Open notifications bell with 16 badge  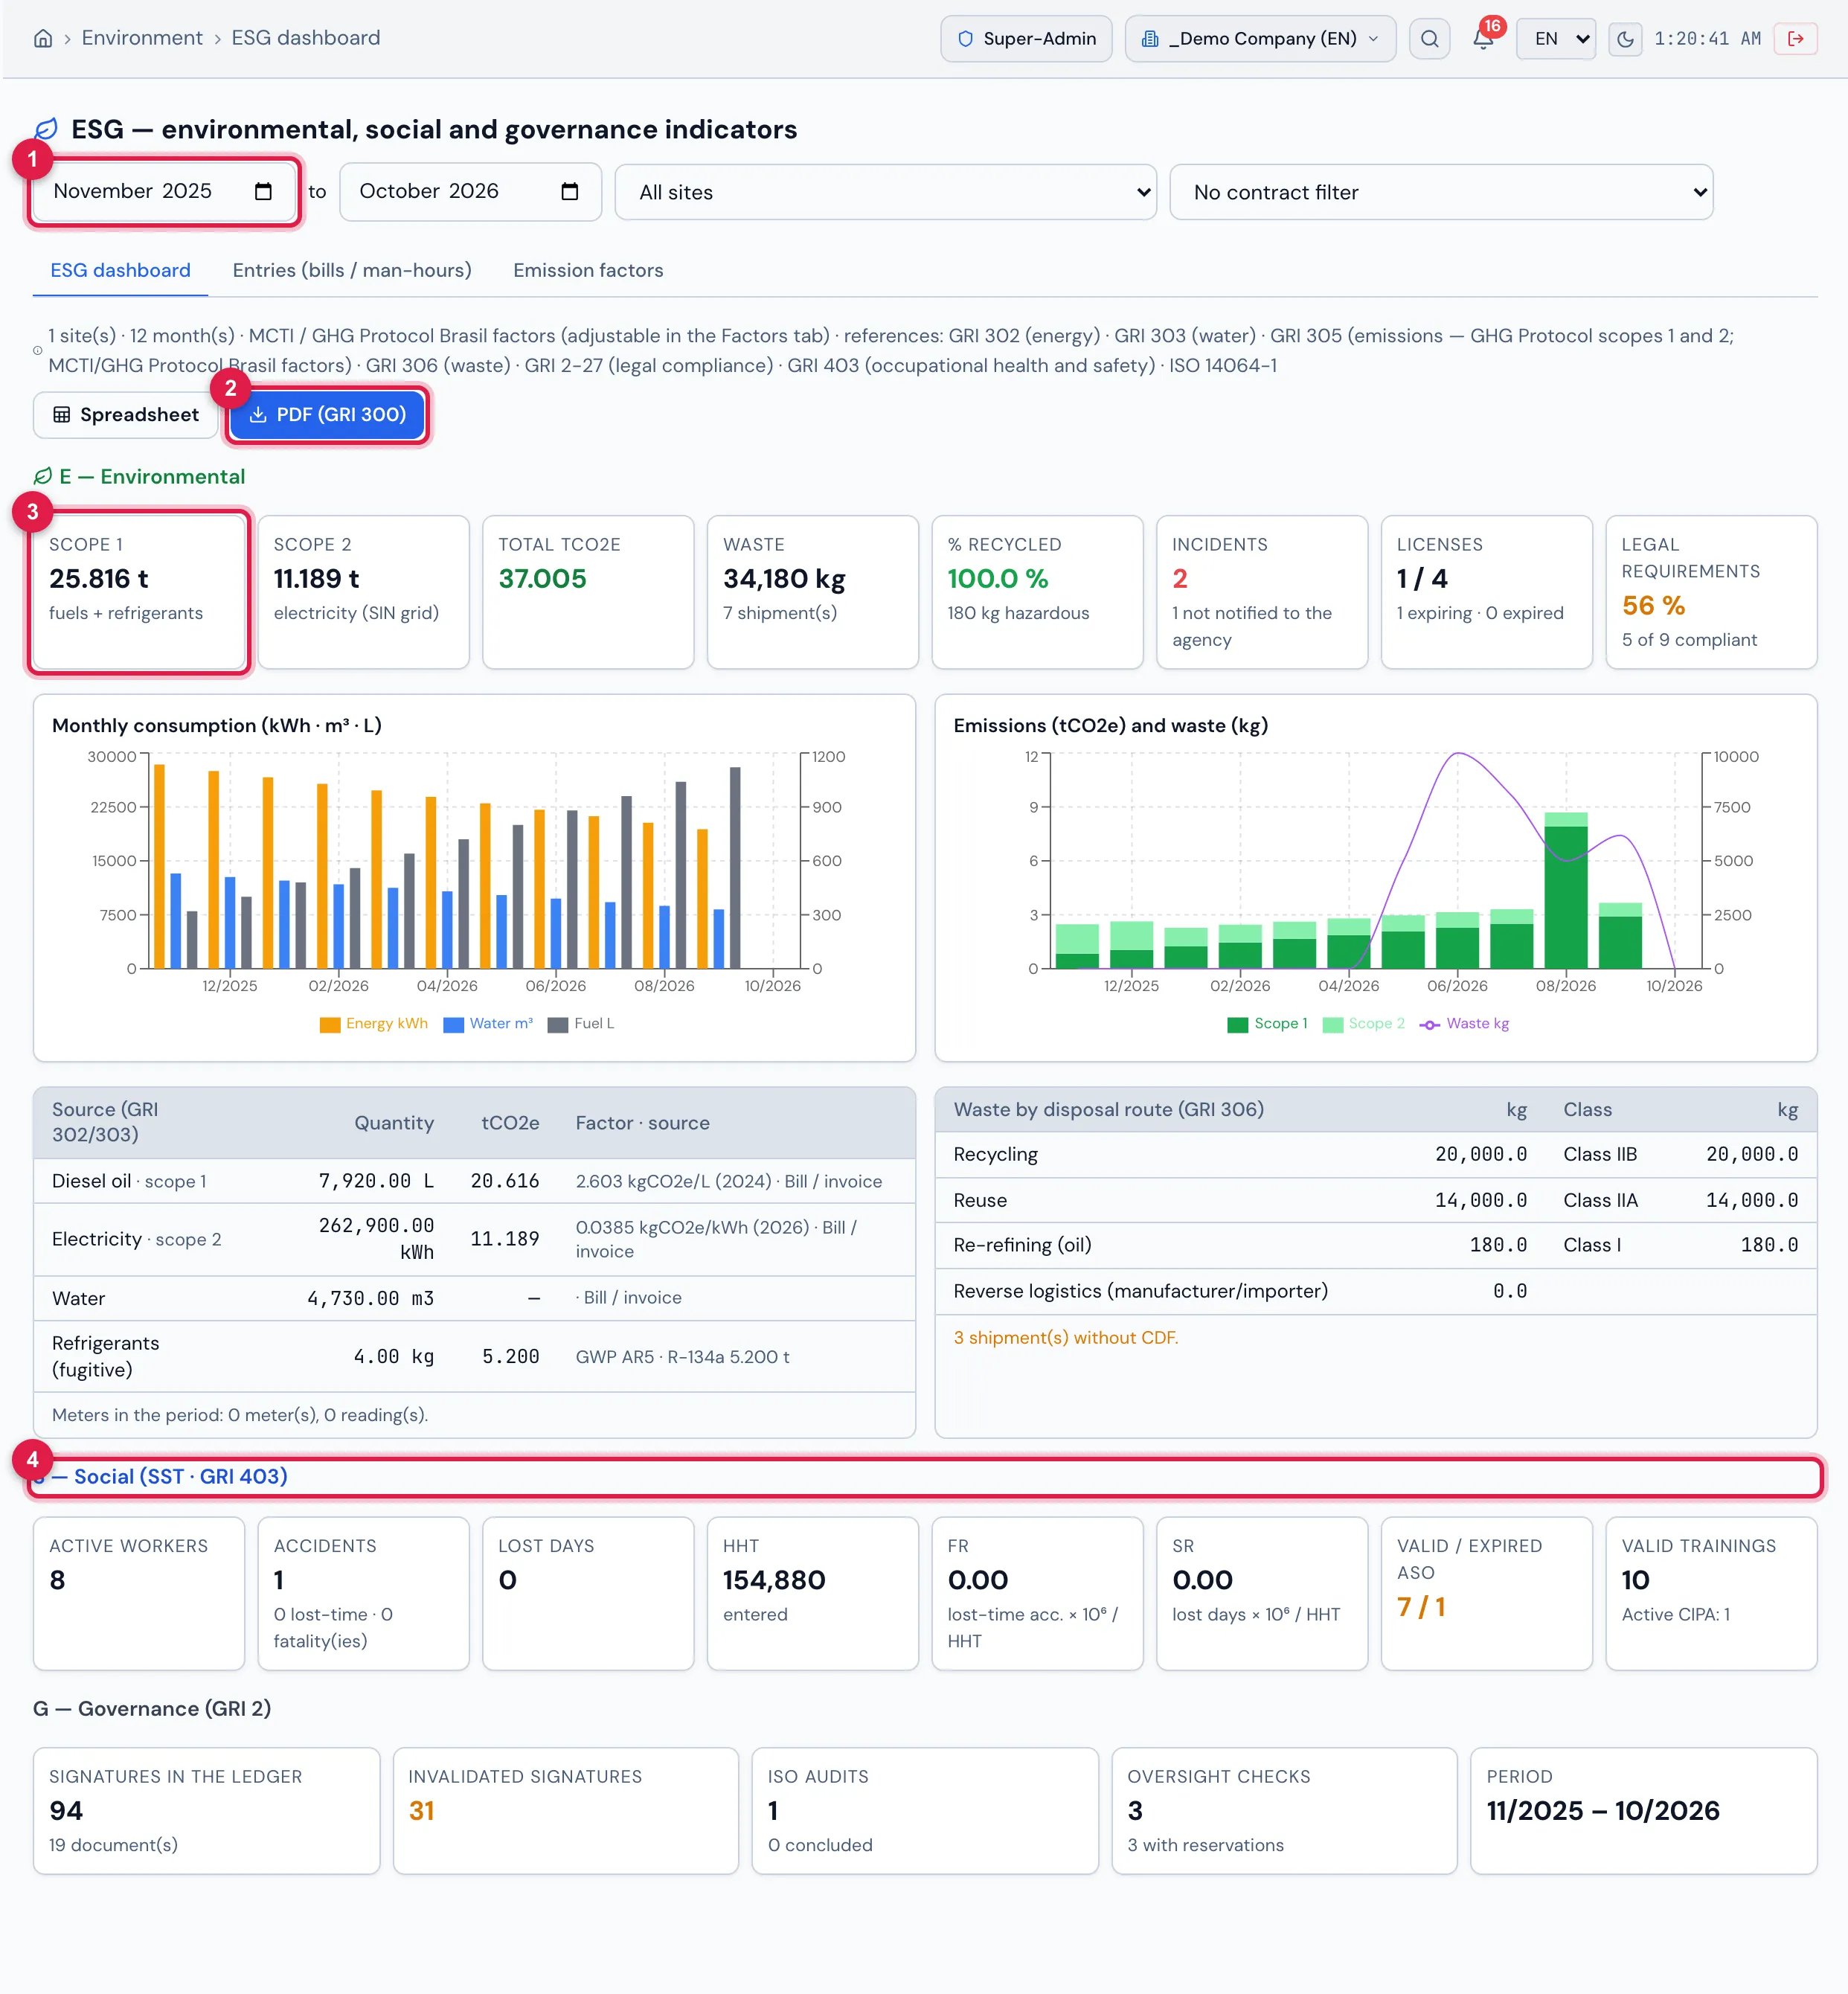[x=1483, y=38]
